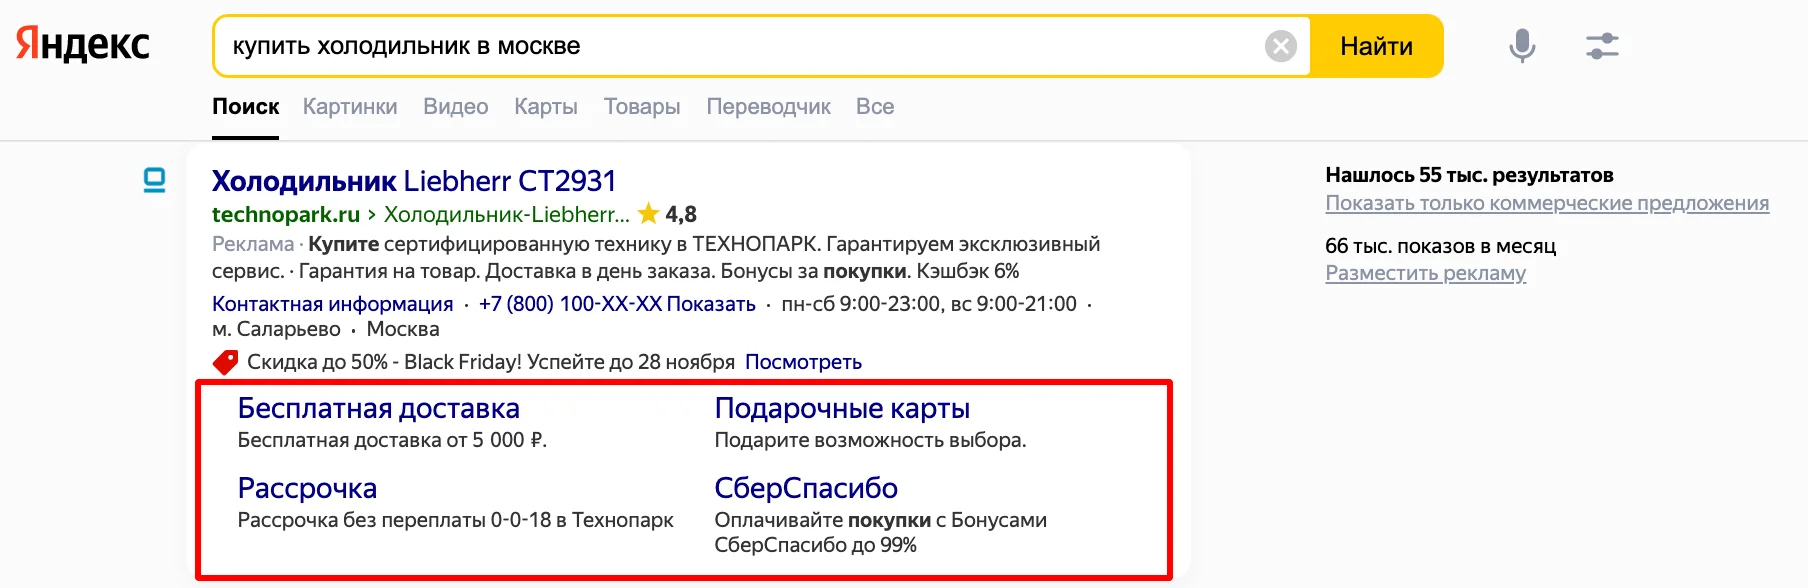
Task: Open the Видео tab
Action: (456, 107)
